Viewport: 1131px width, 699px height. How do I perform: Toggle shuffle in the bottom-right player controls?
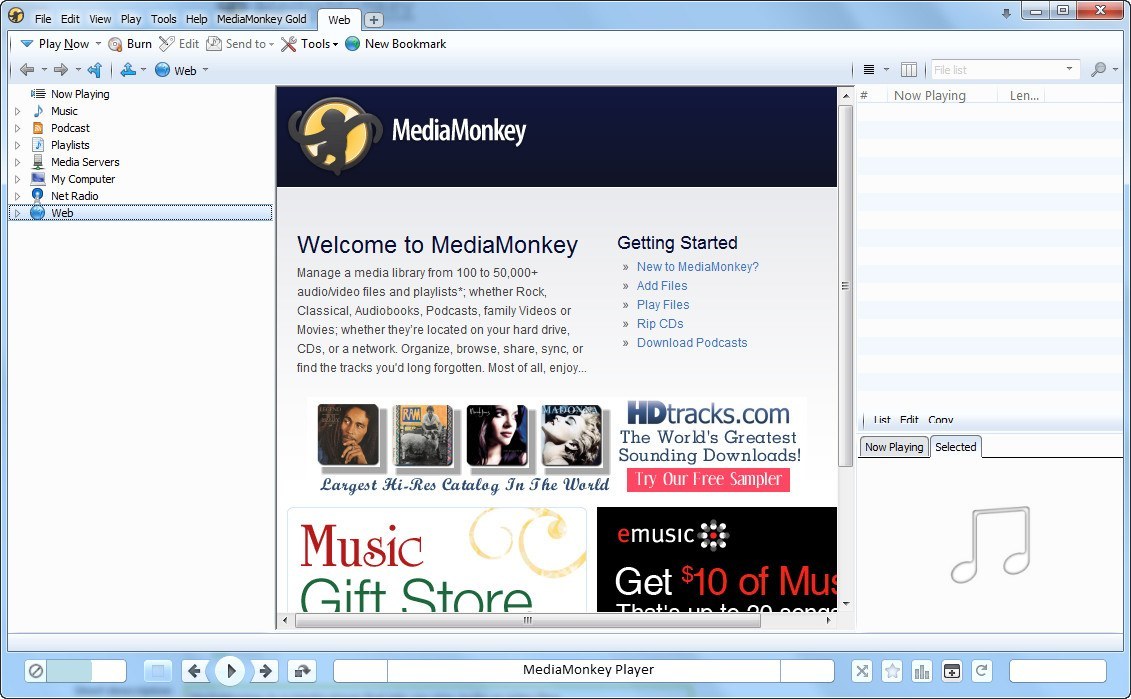coord(861,670)
